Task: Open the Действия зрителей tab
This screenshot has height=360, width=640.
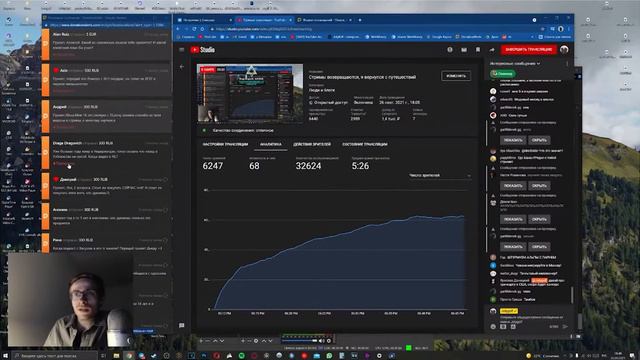Action: pyautogui.click(x=312, y=144)
